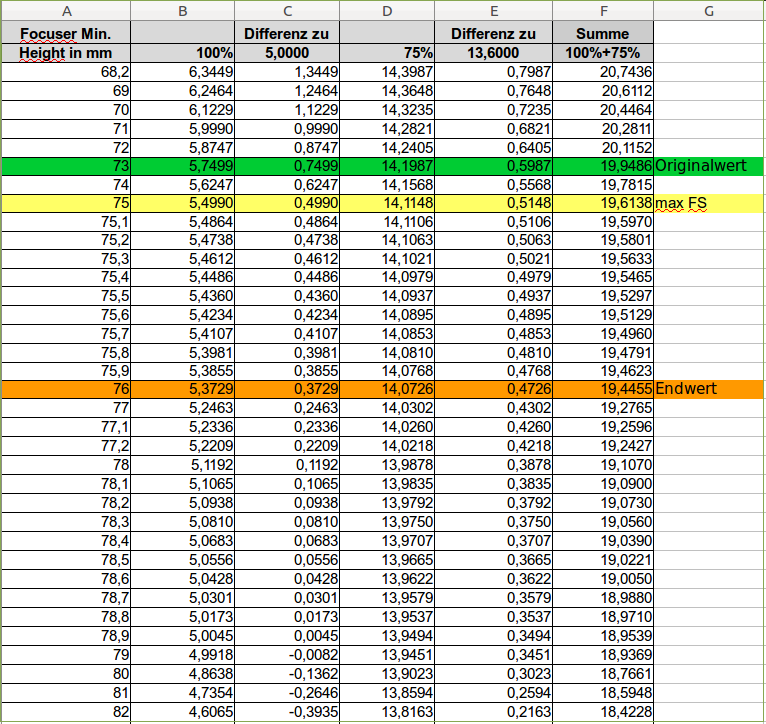Select the green row's 73 height cell
Viewport: 766px width, 724px height.
click(66, 166)
